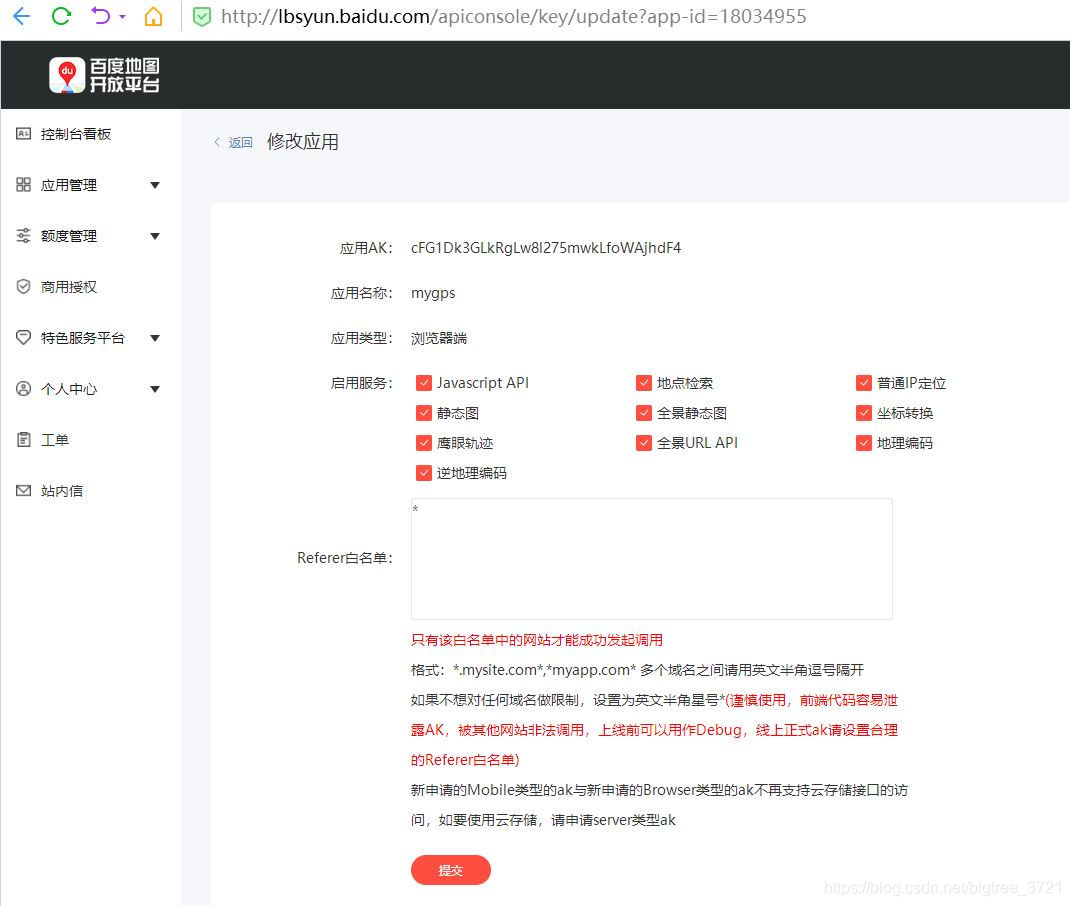Open the undo history dropdown arrow
Screen dimensions: 1070x906
click(x=123, y=16)
